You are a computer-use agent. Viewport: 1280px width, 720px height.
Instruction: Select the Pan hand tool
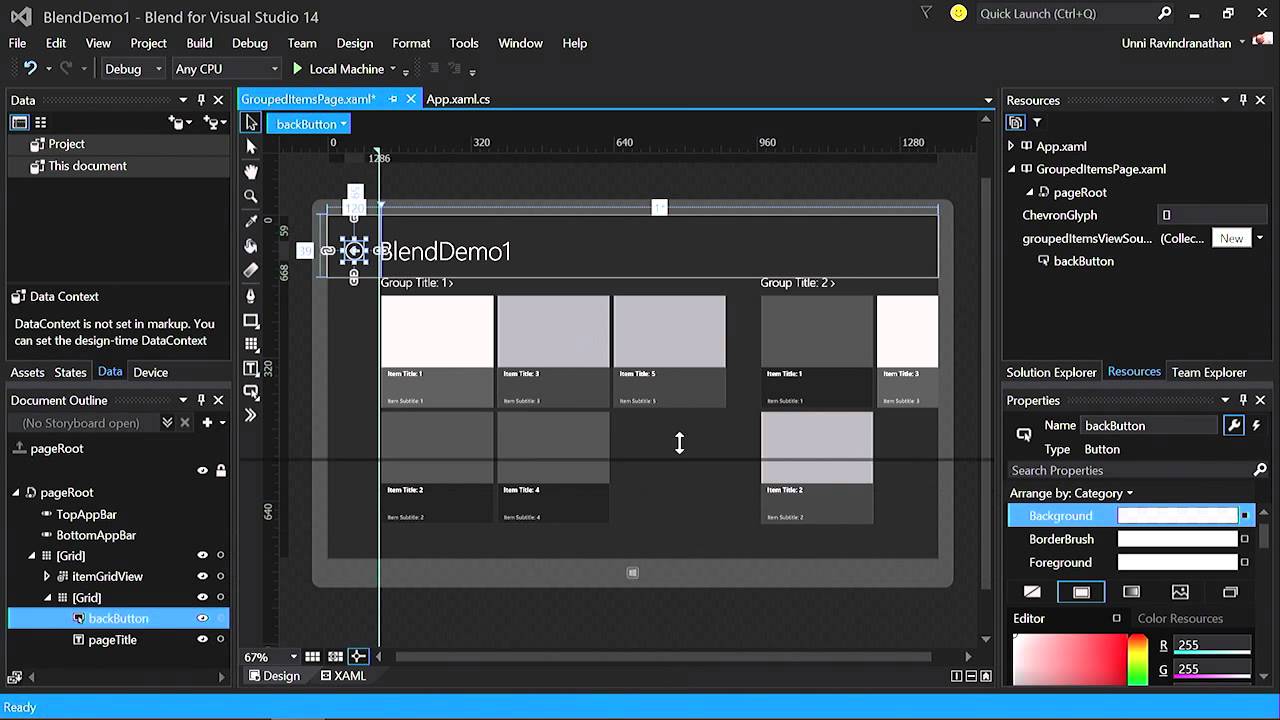[x=251, y=171]
